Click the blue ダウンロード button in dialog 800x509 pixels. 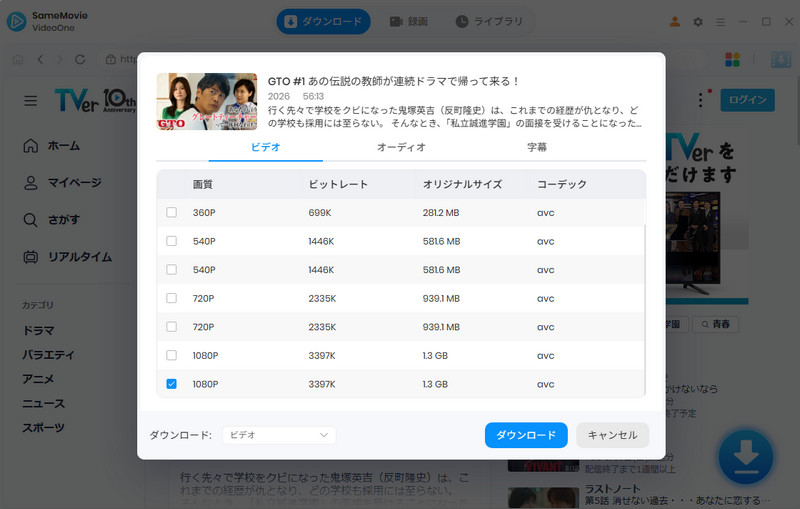pyautogui.click(x=526, y=435)
